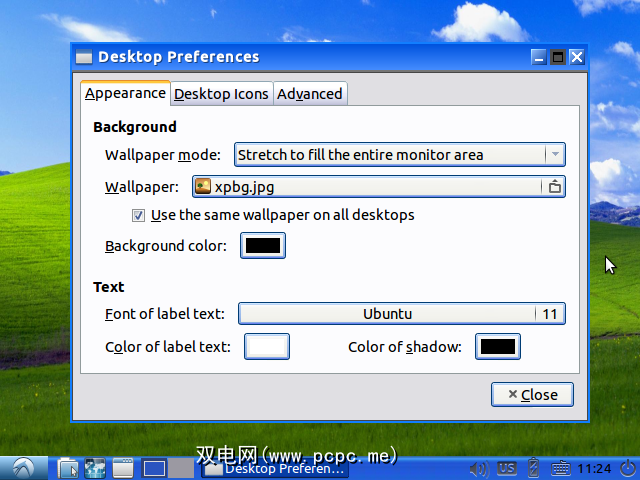Switch to first workspace in pager
The height and width of the screenshot is (480, 640).
[x=154, y=468]
